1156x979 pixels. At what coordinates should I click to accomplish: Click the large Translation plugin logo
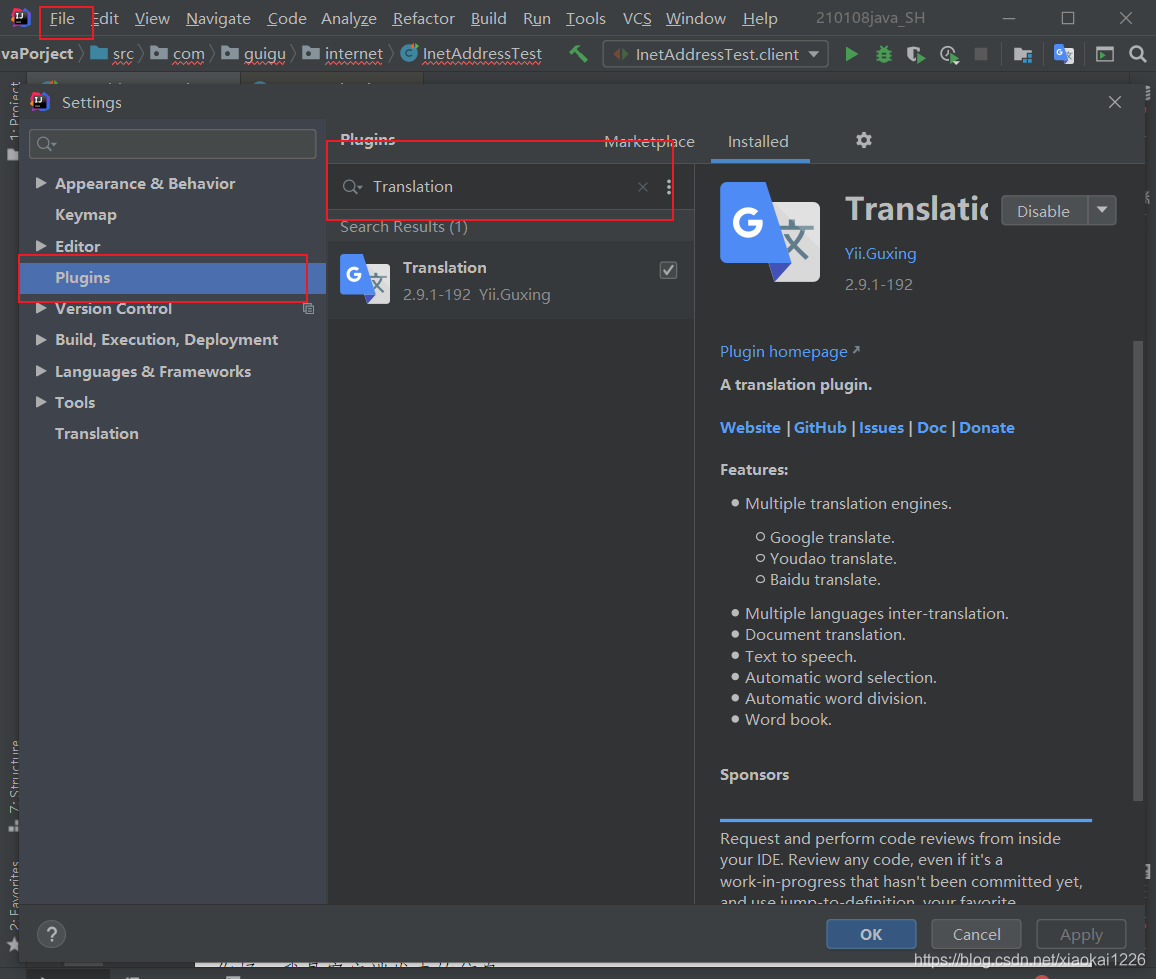(x=770, y=232)
